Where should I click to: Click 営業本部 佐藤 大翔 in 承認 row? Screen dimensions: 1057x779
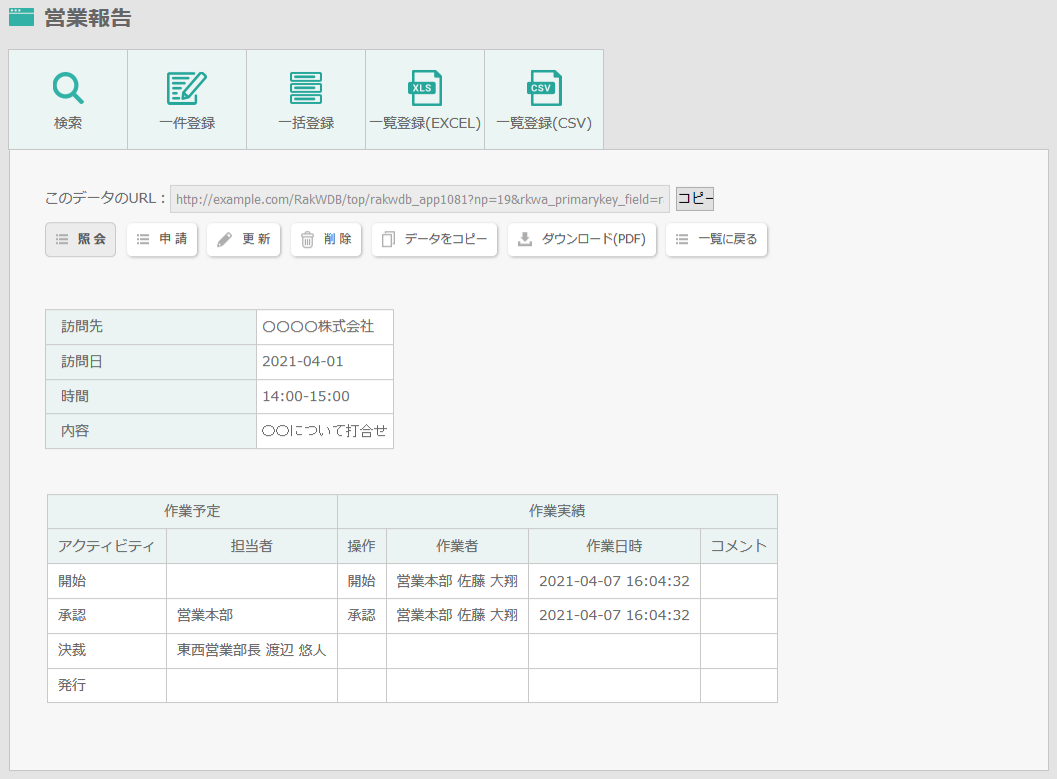[457, 615]
